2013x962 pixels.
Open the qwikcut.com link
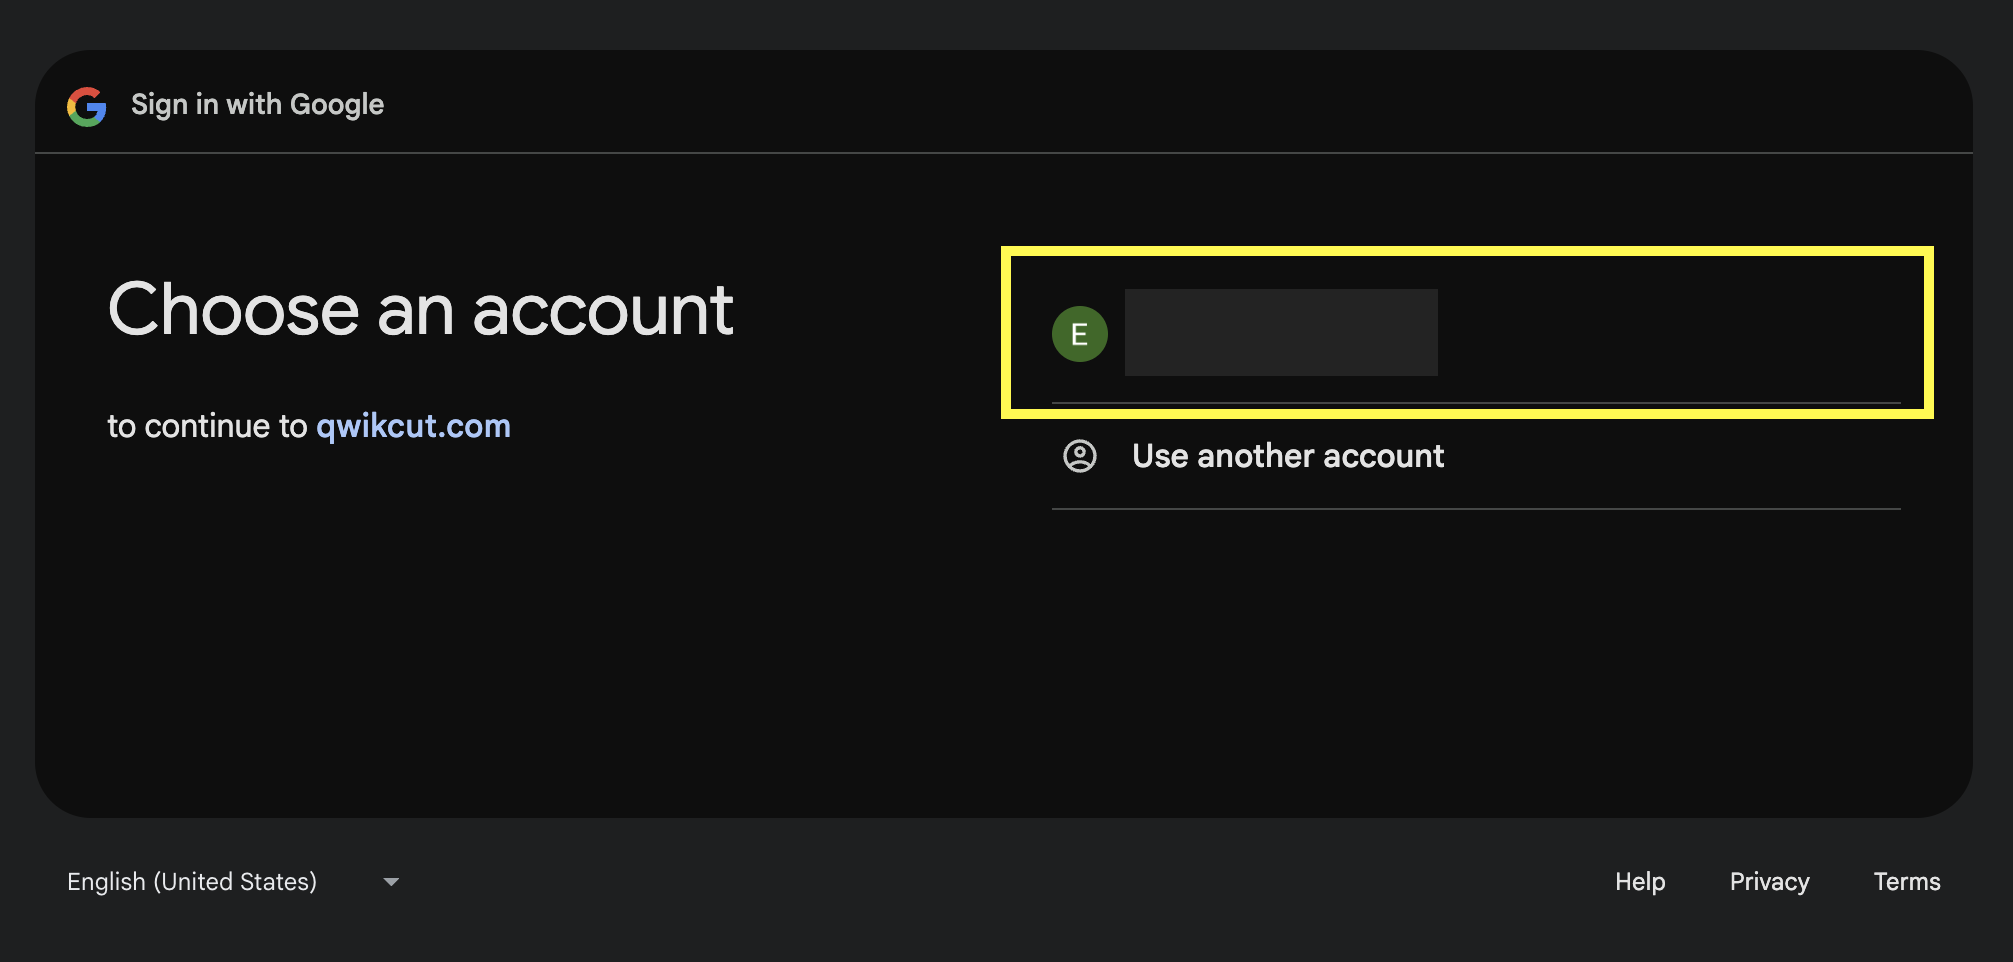tap(413, 426)
